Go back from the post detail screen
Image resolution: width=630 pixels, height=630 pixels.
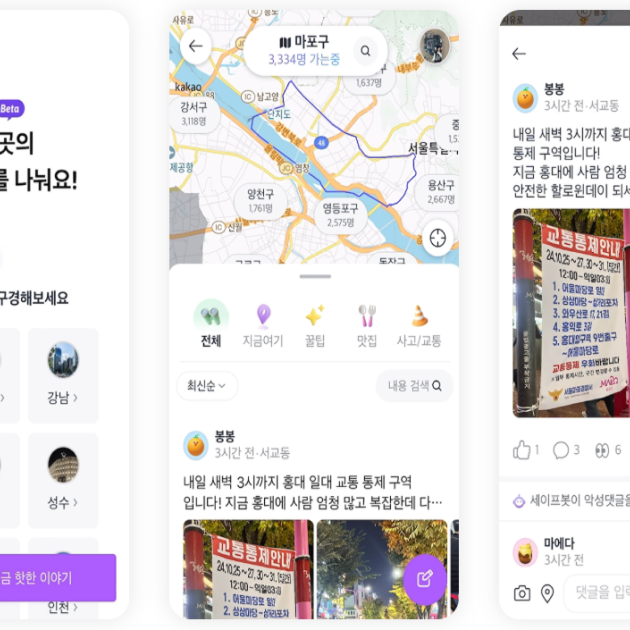tap(519, 53)
